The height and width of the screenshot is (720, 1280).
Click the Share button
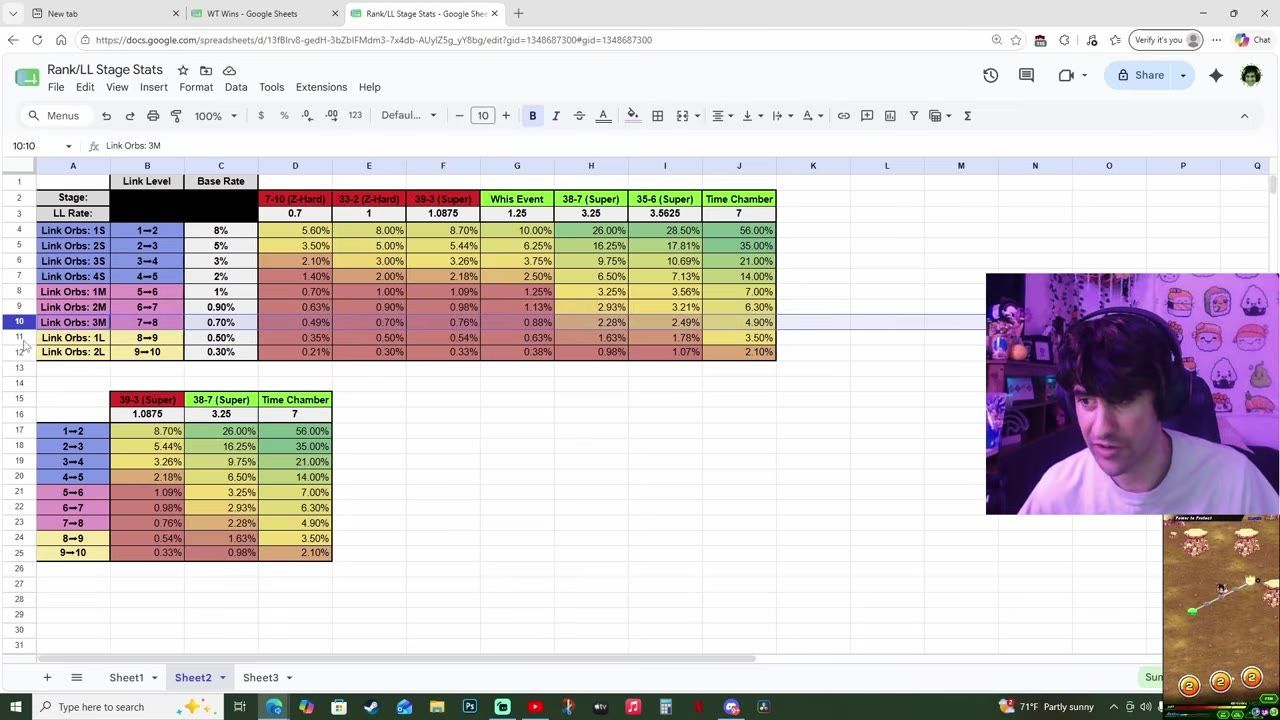[1140, 75]
